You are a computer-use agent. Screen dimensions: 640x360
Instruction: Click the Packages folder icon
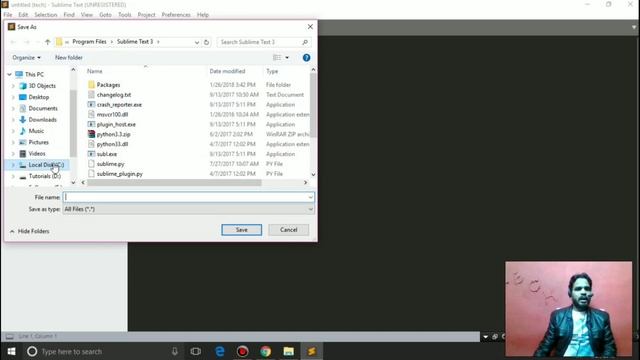[x=91, y=84]
